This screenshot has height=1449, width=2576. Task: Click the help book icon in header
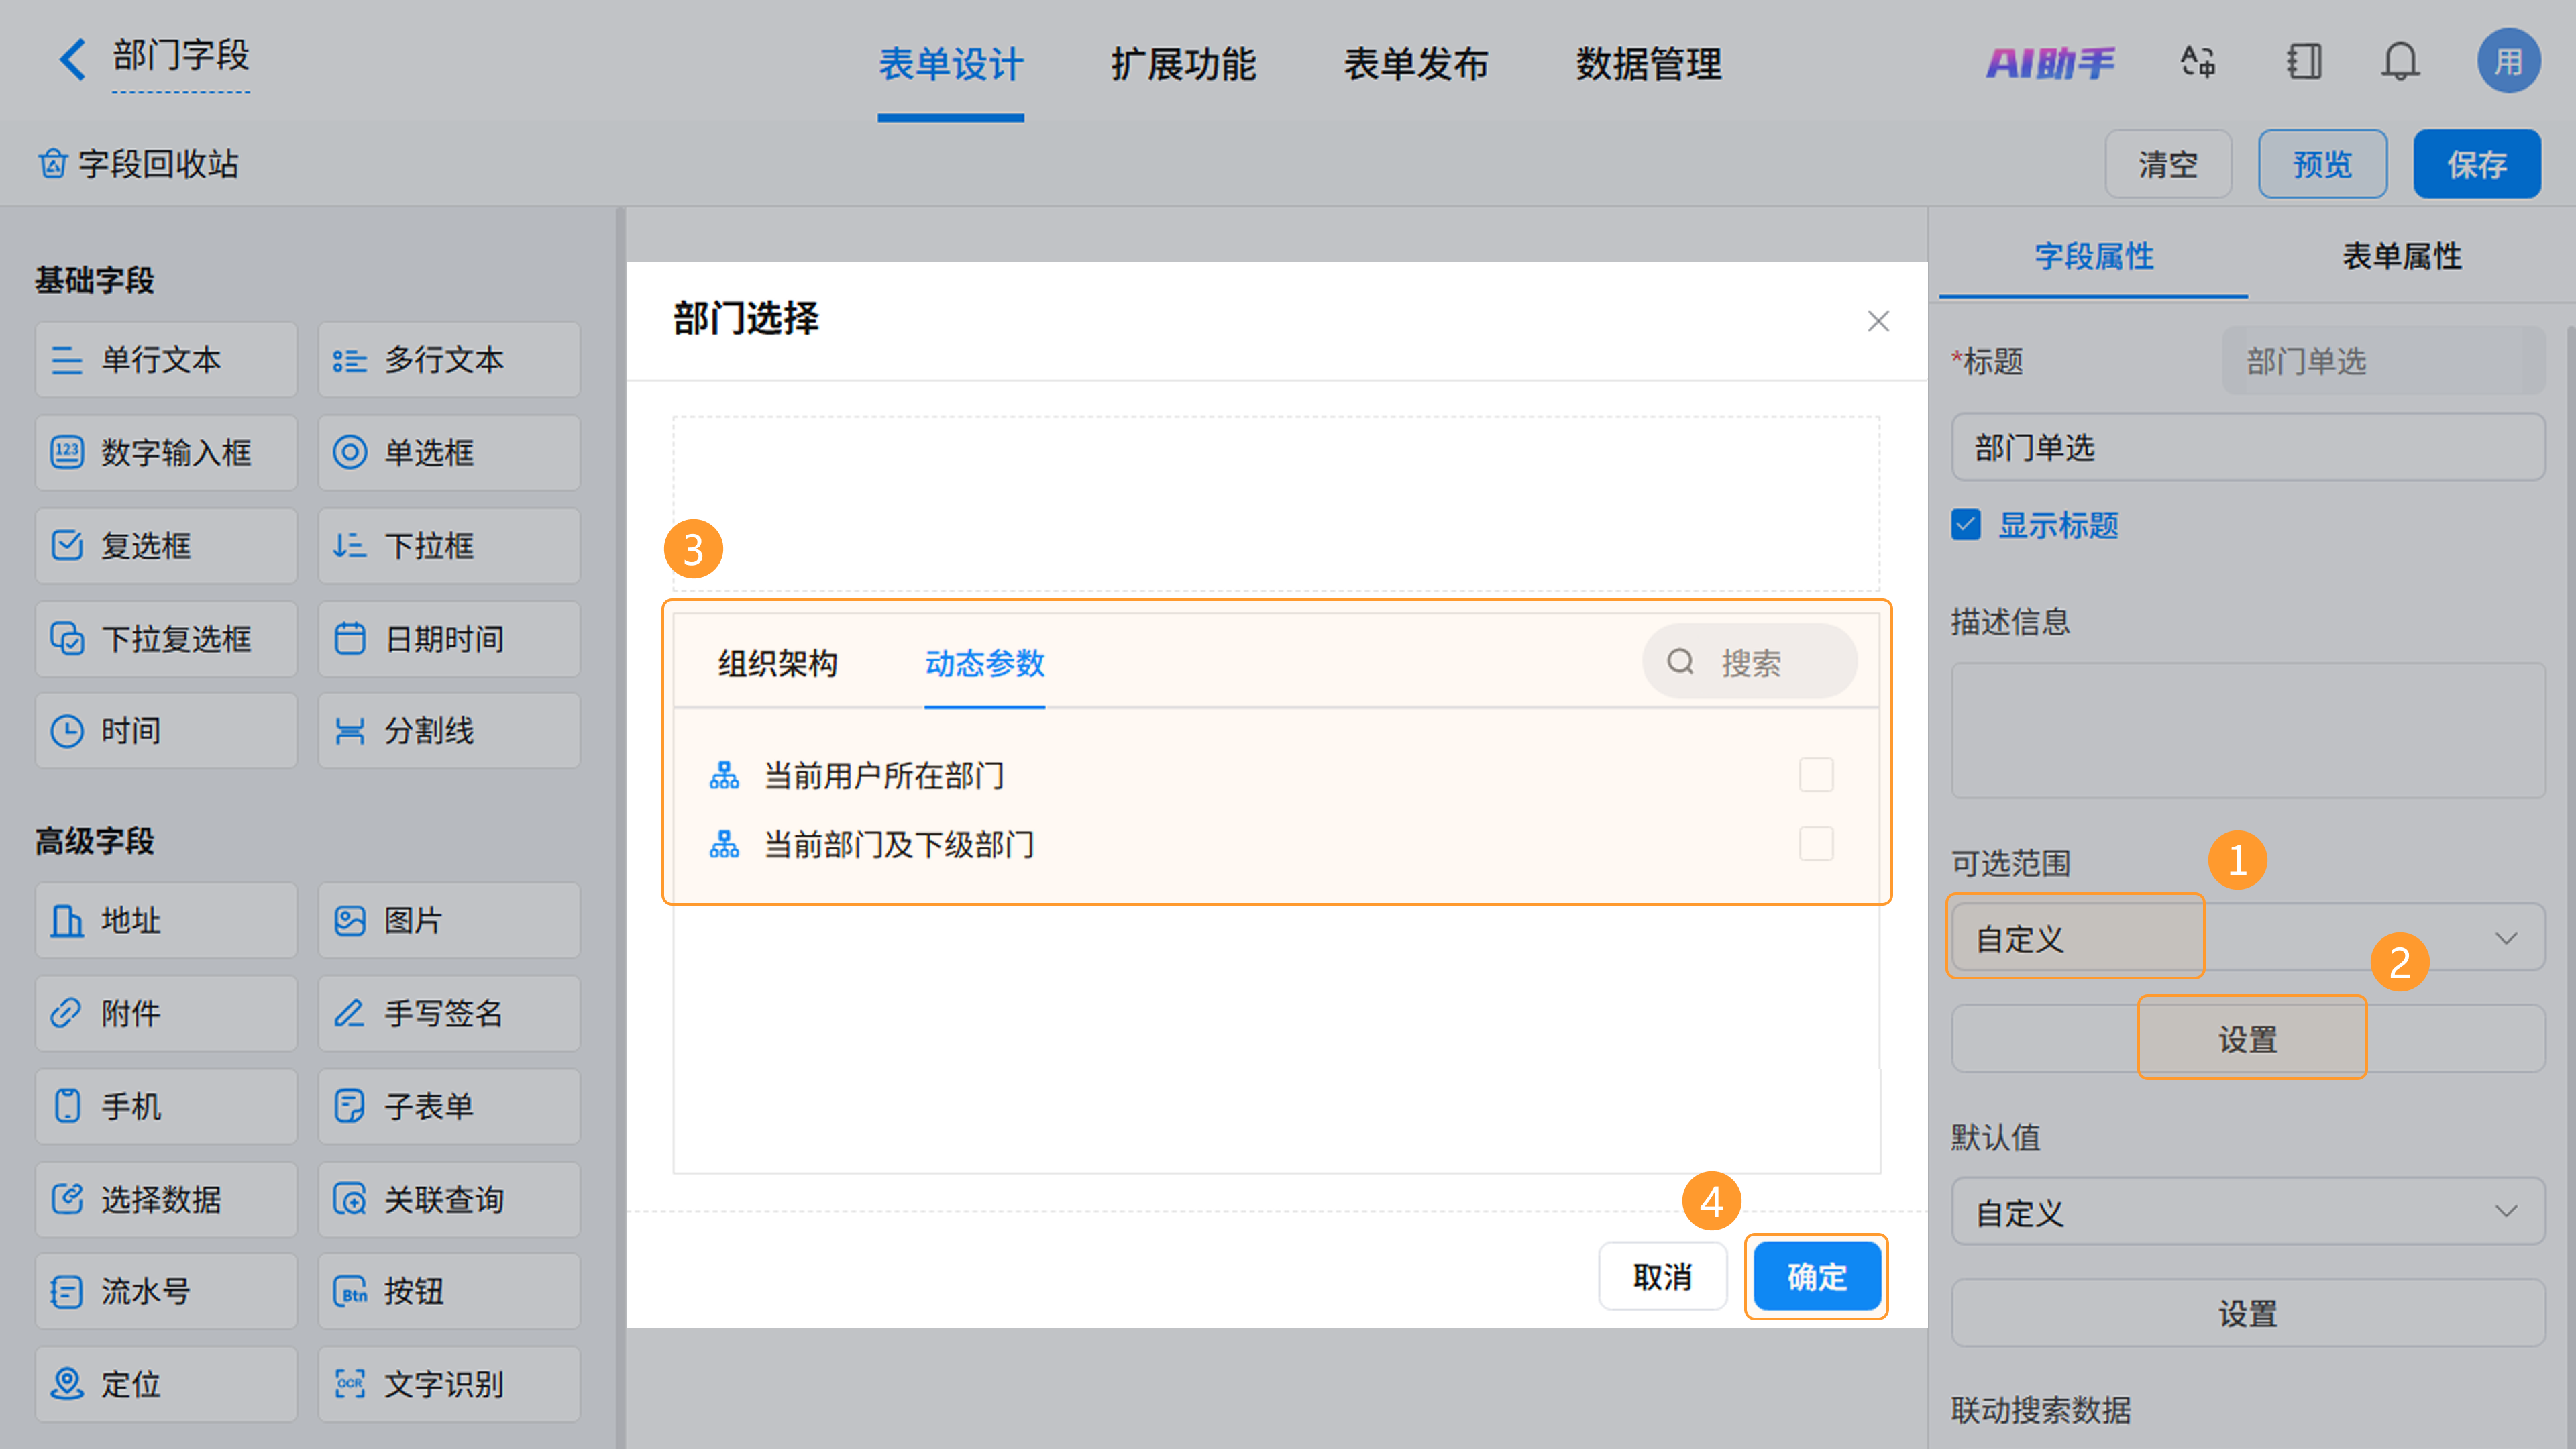point(2303,62)
